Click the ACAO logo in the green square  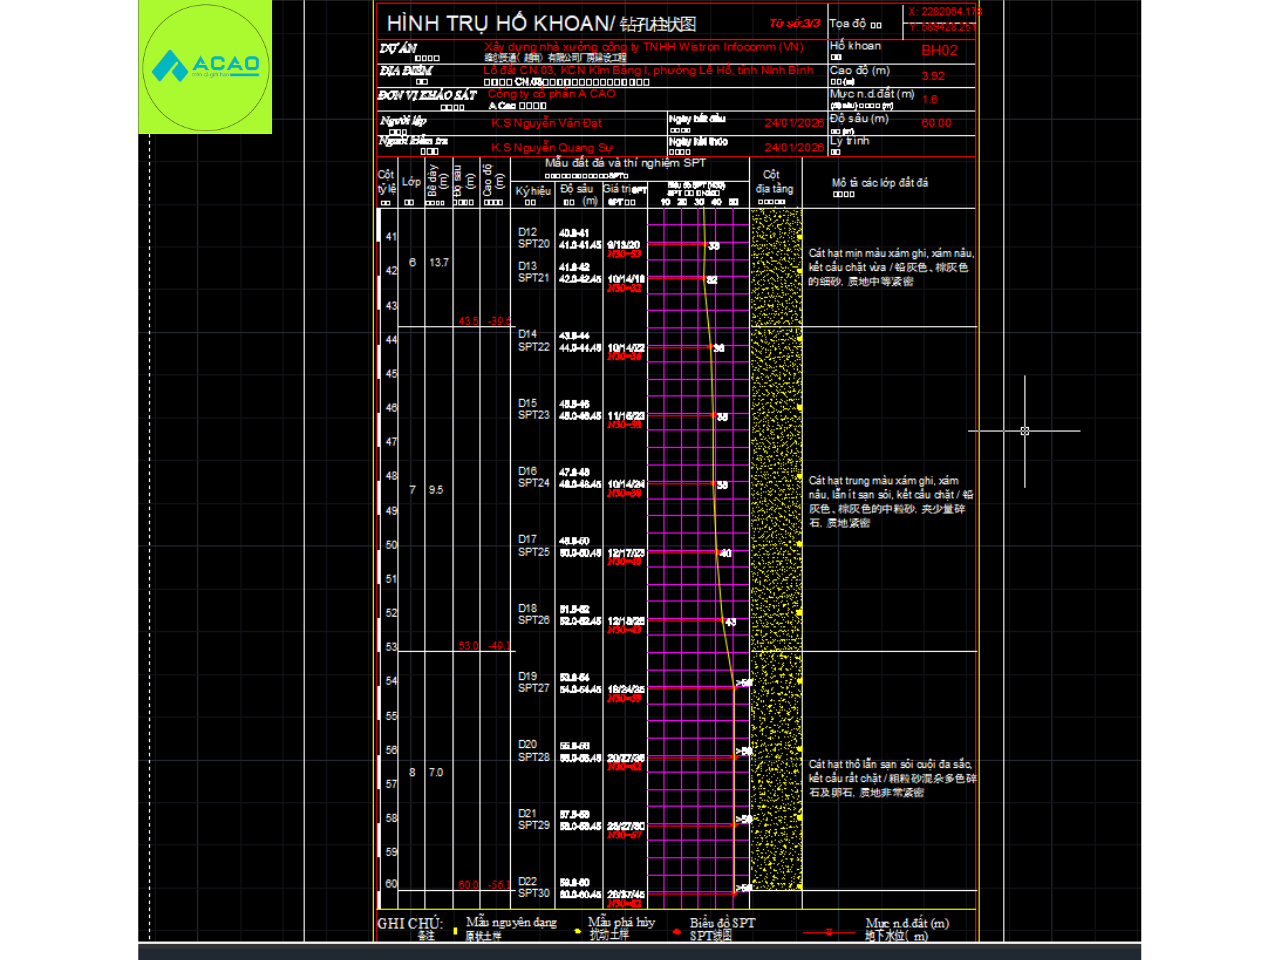pyautogui.click(x=205, y=67)
